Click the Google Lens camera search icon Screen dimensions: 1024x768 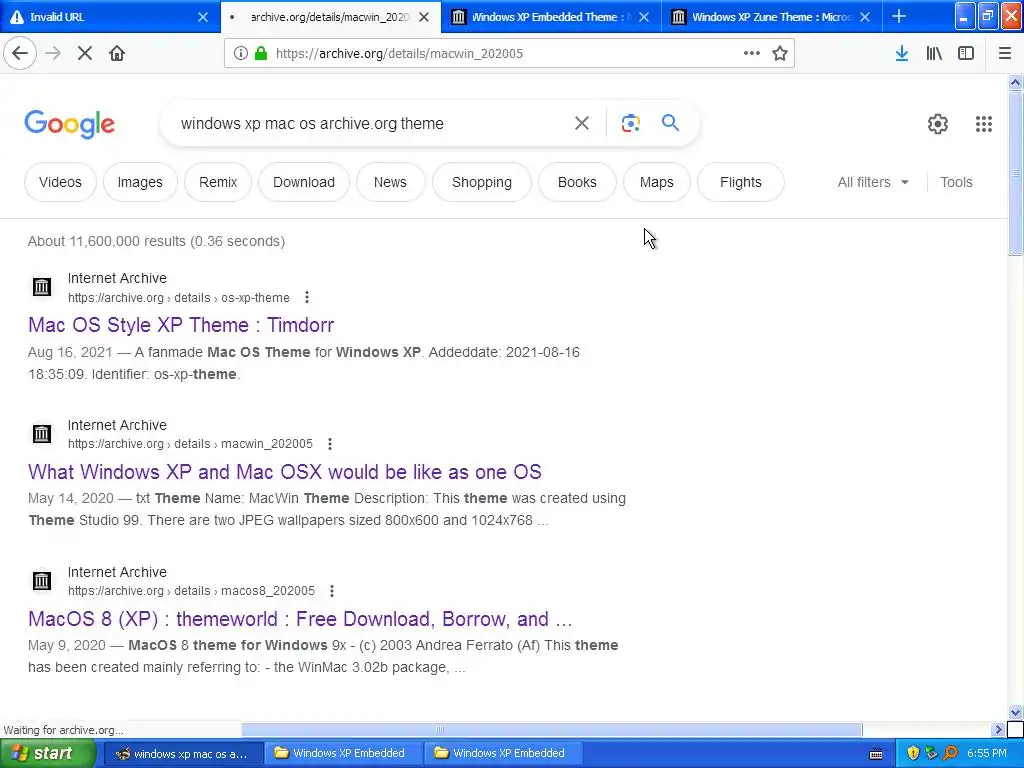tap(630, 123)
